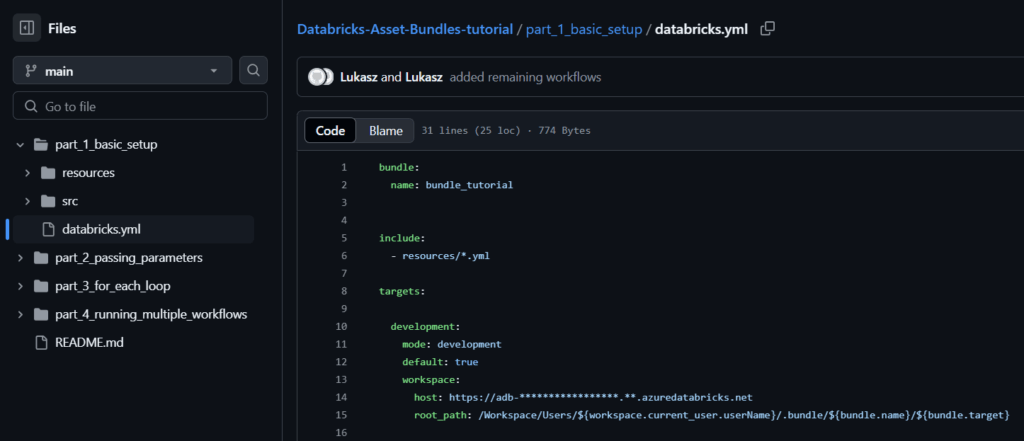Expand the part_4_running_multiple_workflows chevron
The width and height of the screenshot is (1024, 441).
click(x=20, y=314)
